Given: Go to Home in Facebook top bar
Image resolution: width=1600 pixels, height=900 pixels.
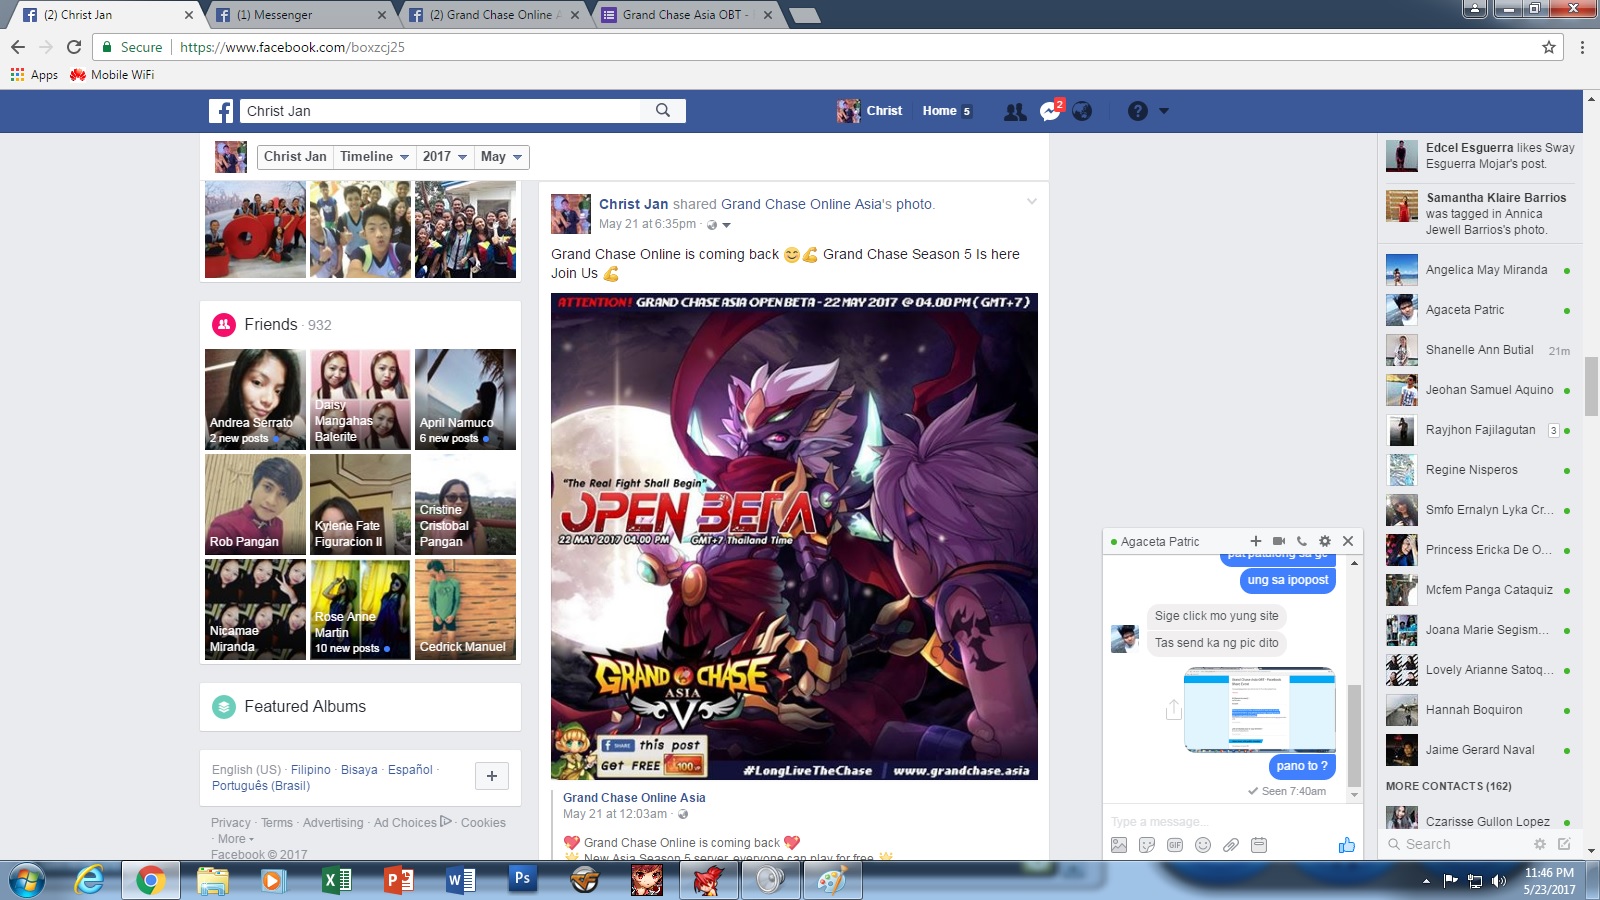Looking at the screenshot, I should (946, 111).
